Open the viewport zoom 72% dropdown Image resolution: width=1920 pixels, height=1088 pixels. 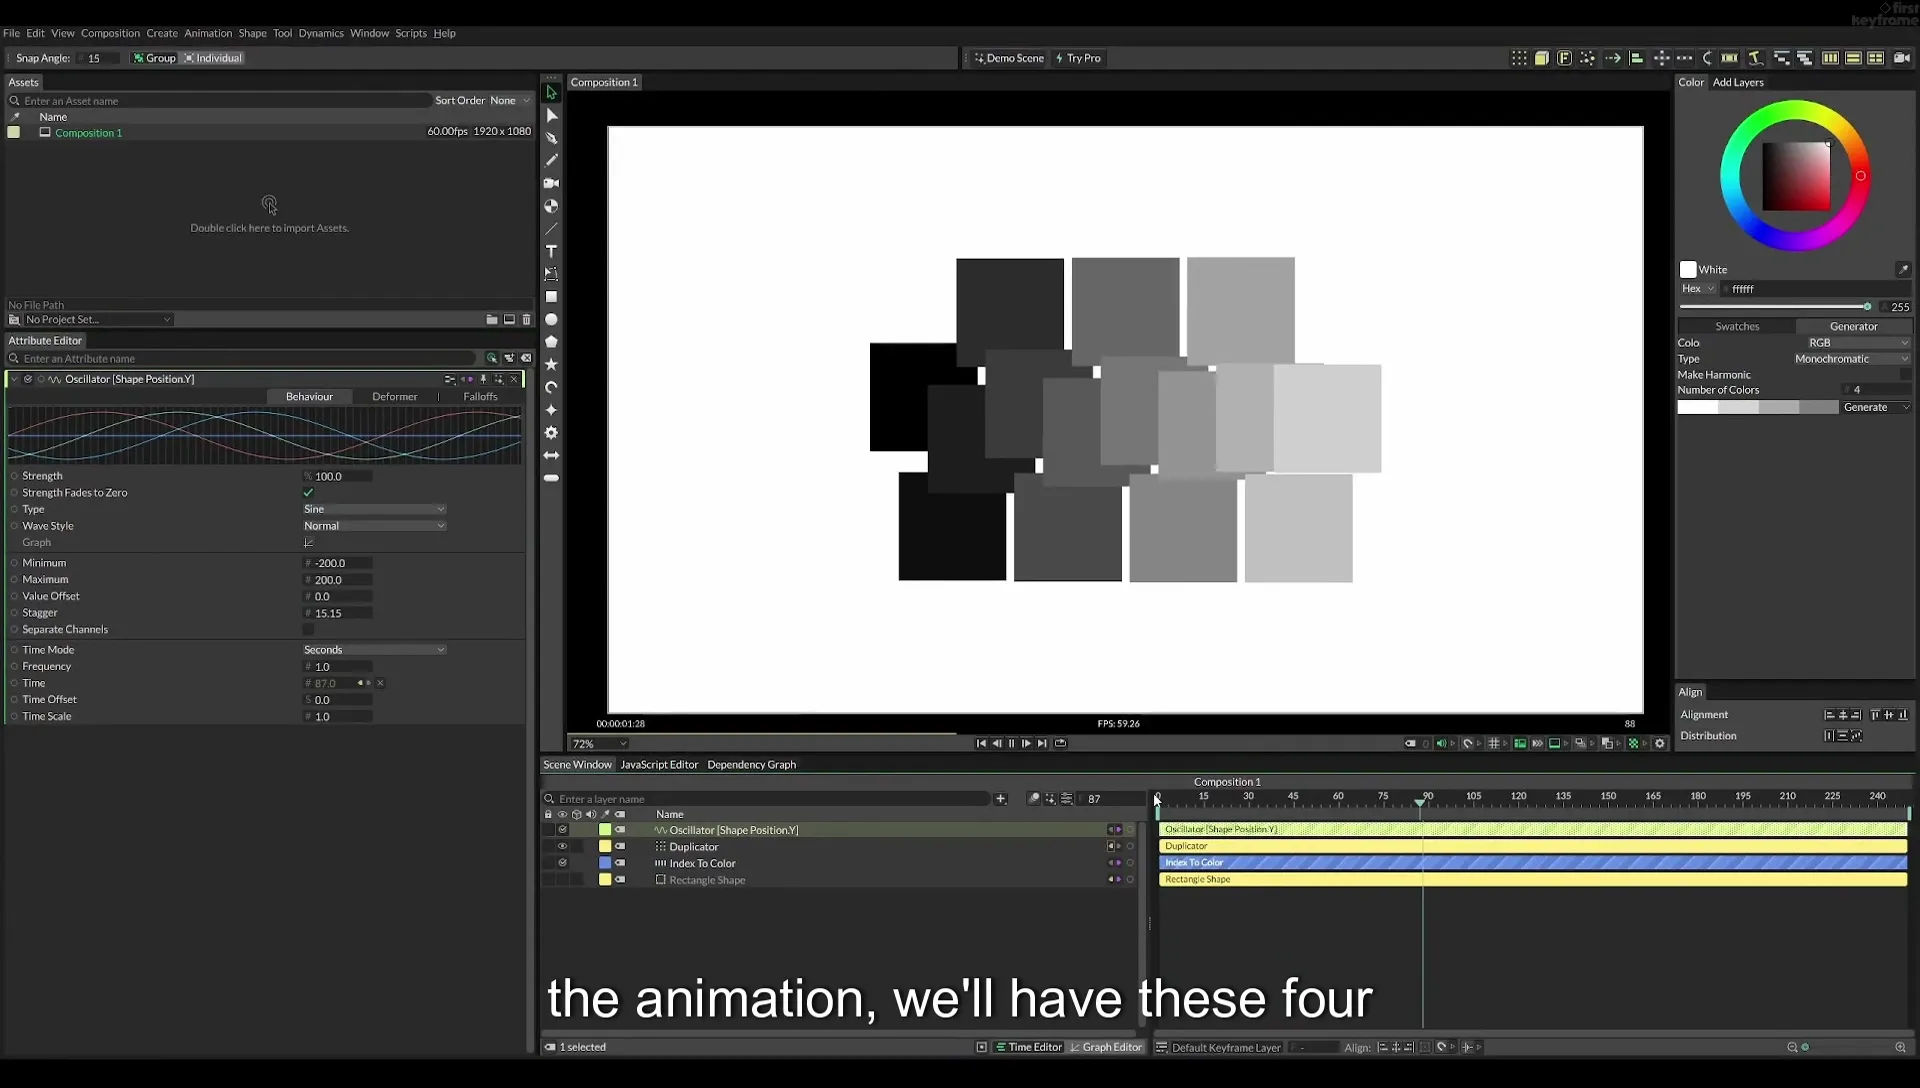click(x=599, y=744)
